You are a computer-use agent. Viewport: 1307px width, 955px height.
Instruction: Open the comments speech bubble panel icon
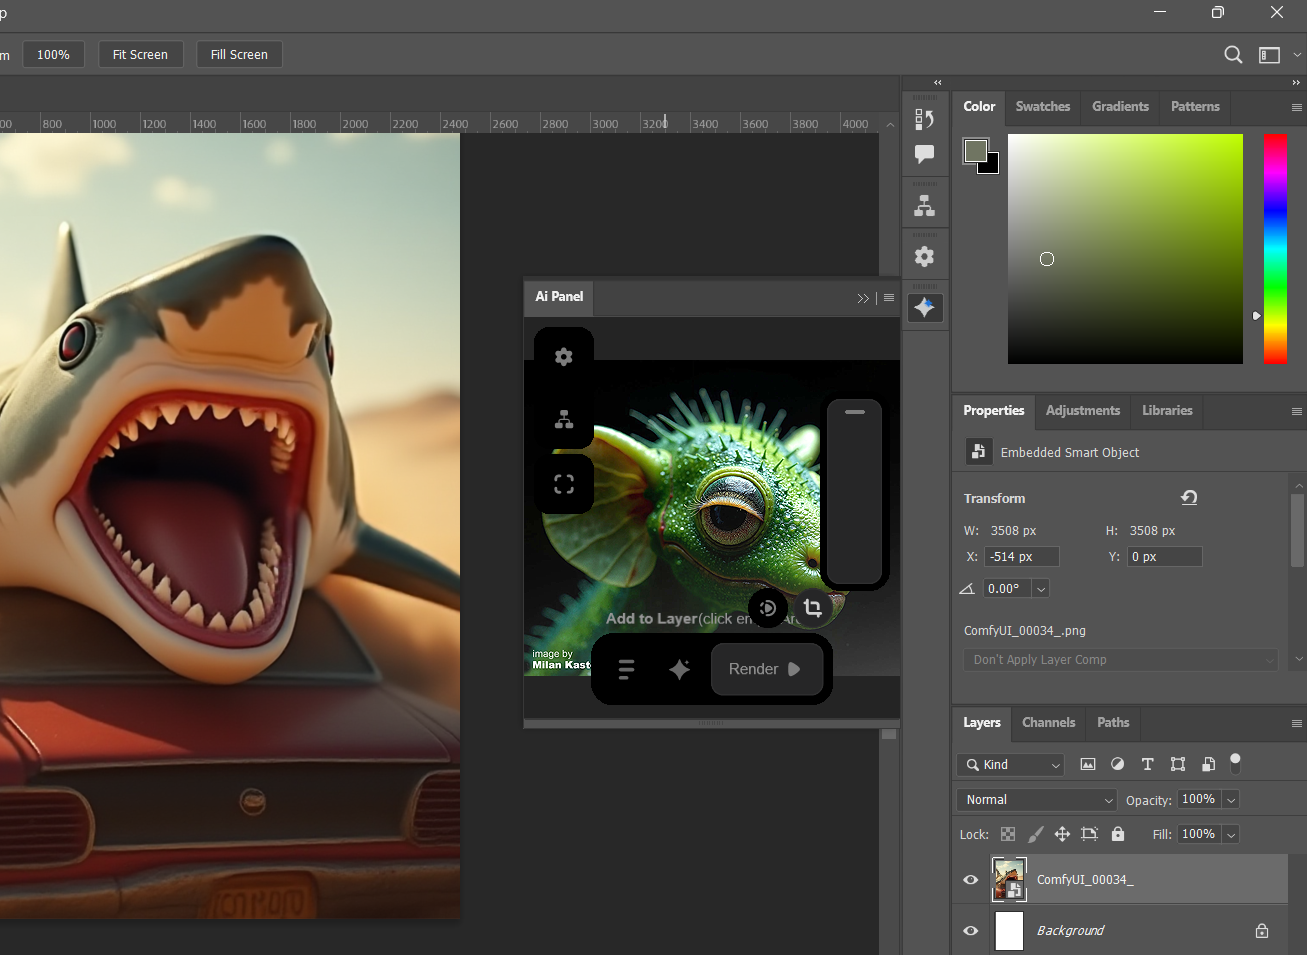tap(925, 154)
